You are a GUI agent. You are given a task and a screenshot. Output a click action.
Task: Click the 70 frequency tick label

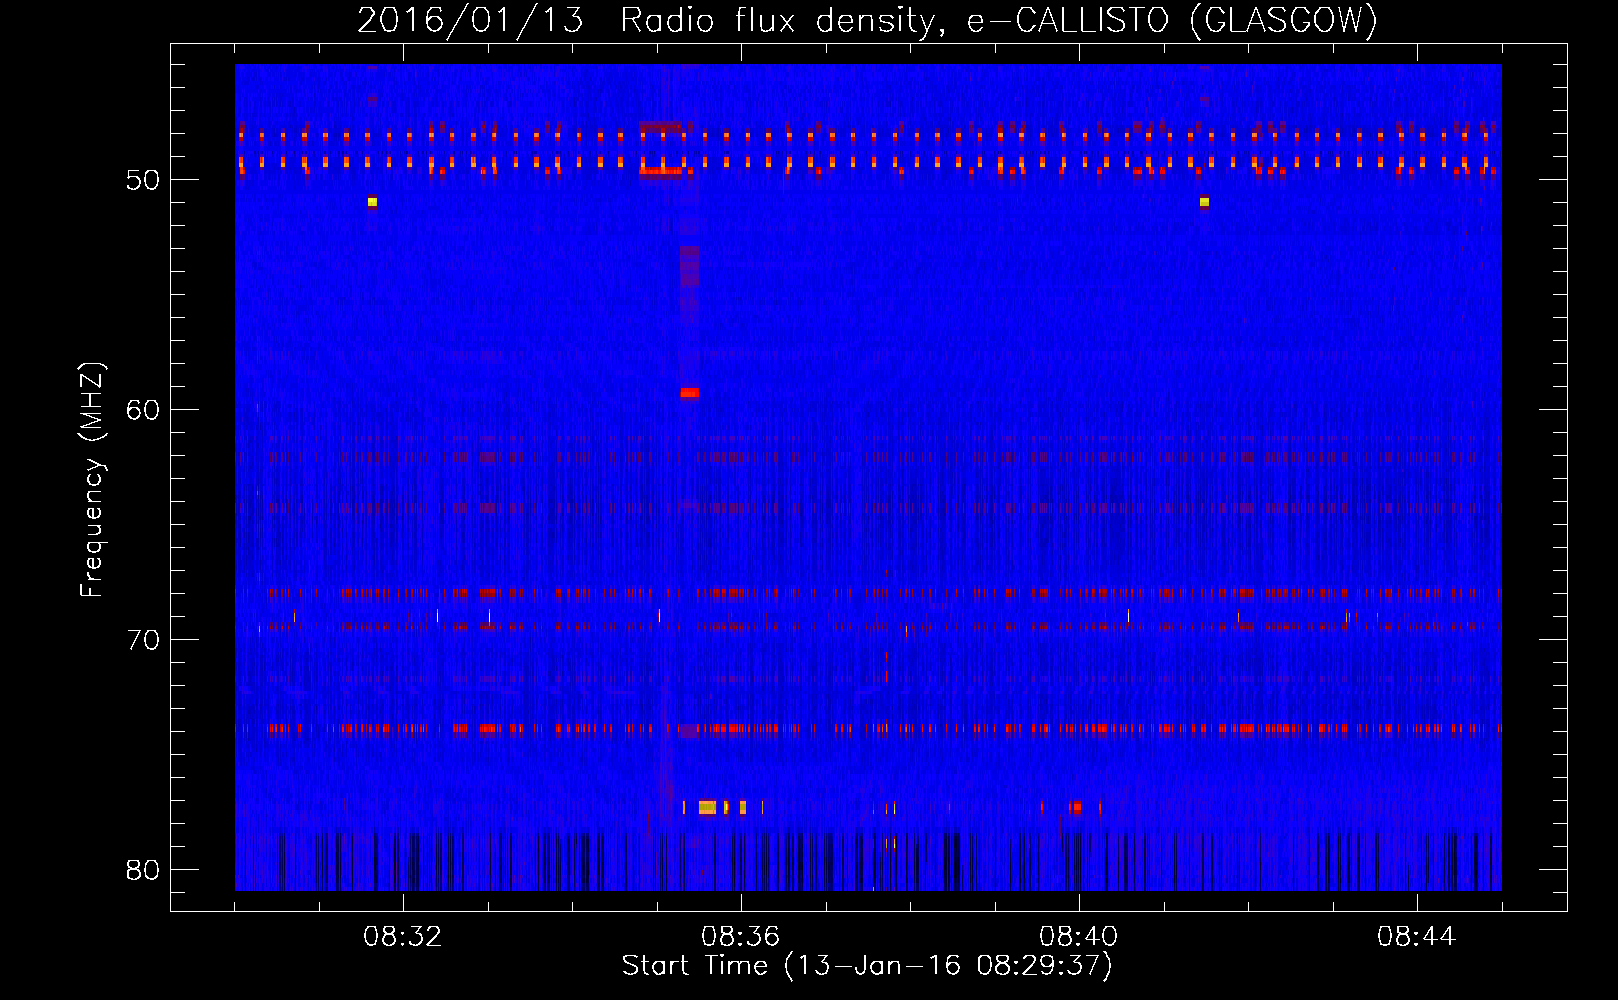pos(143,640)
